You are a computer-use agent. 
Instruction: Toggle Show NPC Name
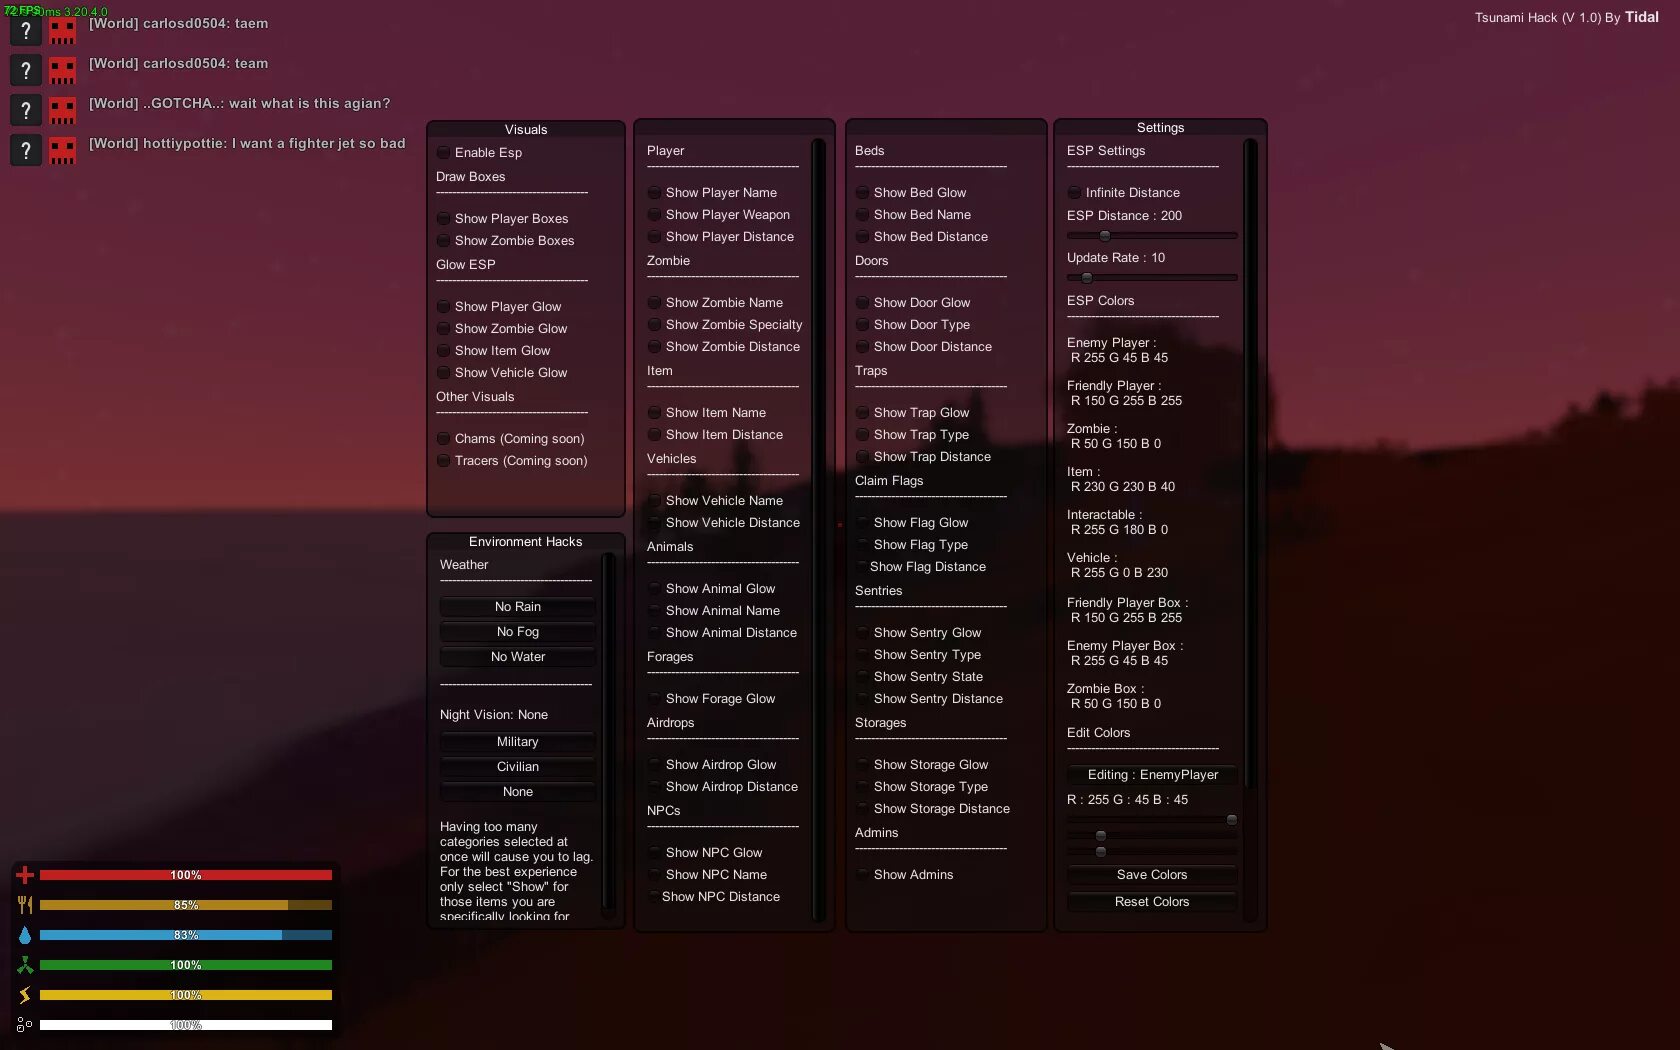click(655, 874)
